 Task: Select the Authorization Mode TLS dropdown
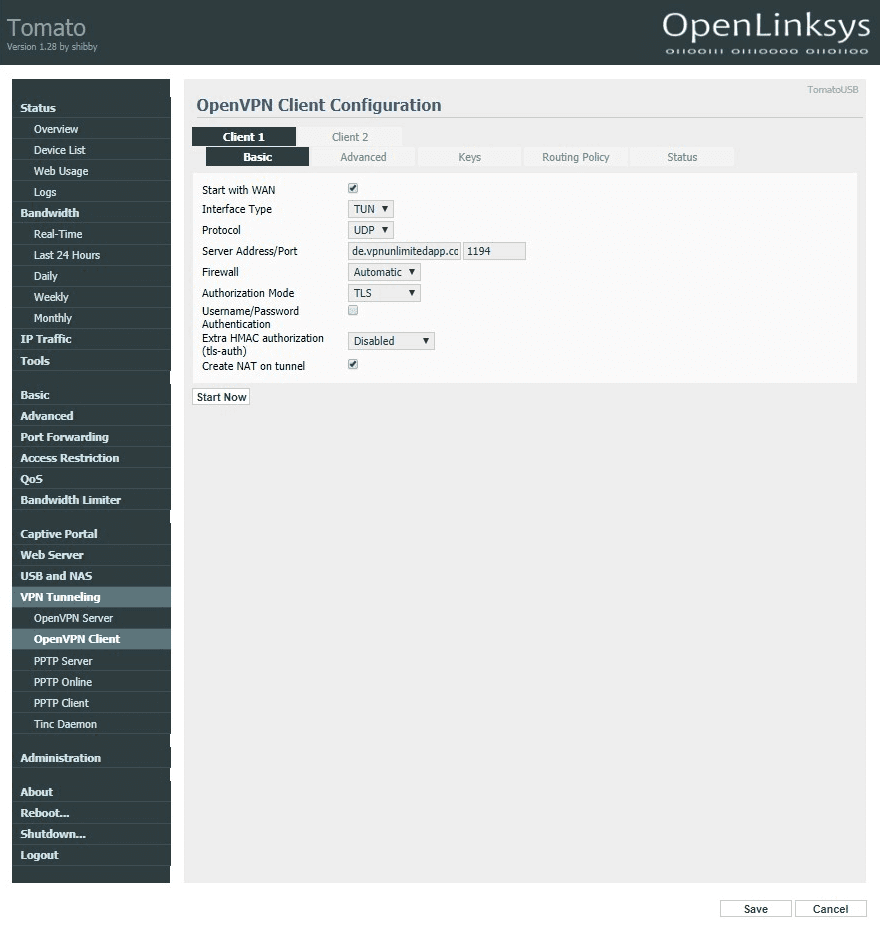point(383,292)
